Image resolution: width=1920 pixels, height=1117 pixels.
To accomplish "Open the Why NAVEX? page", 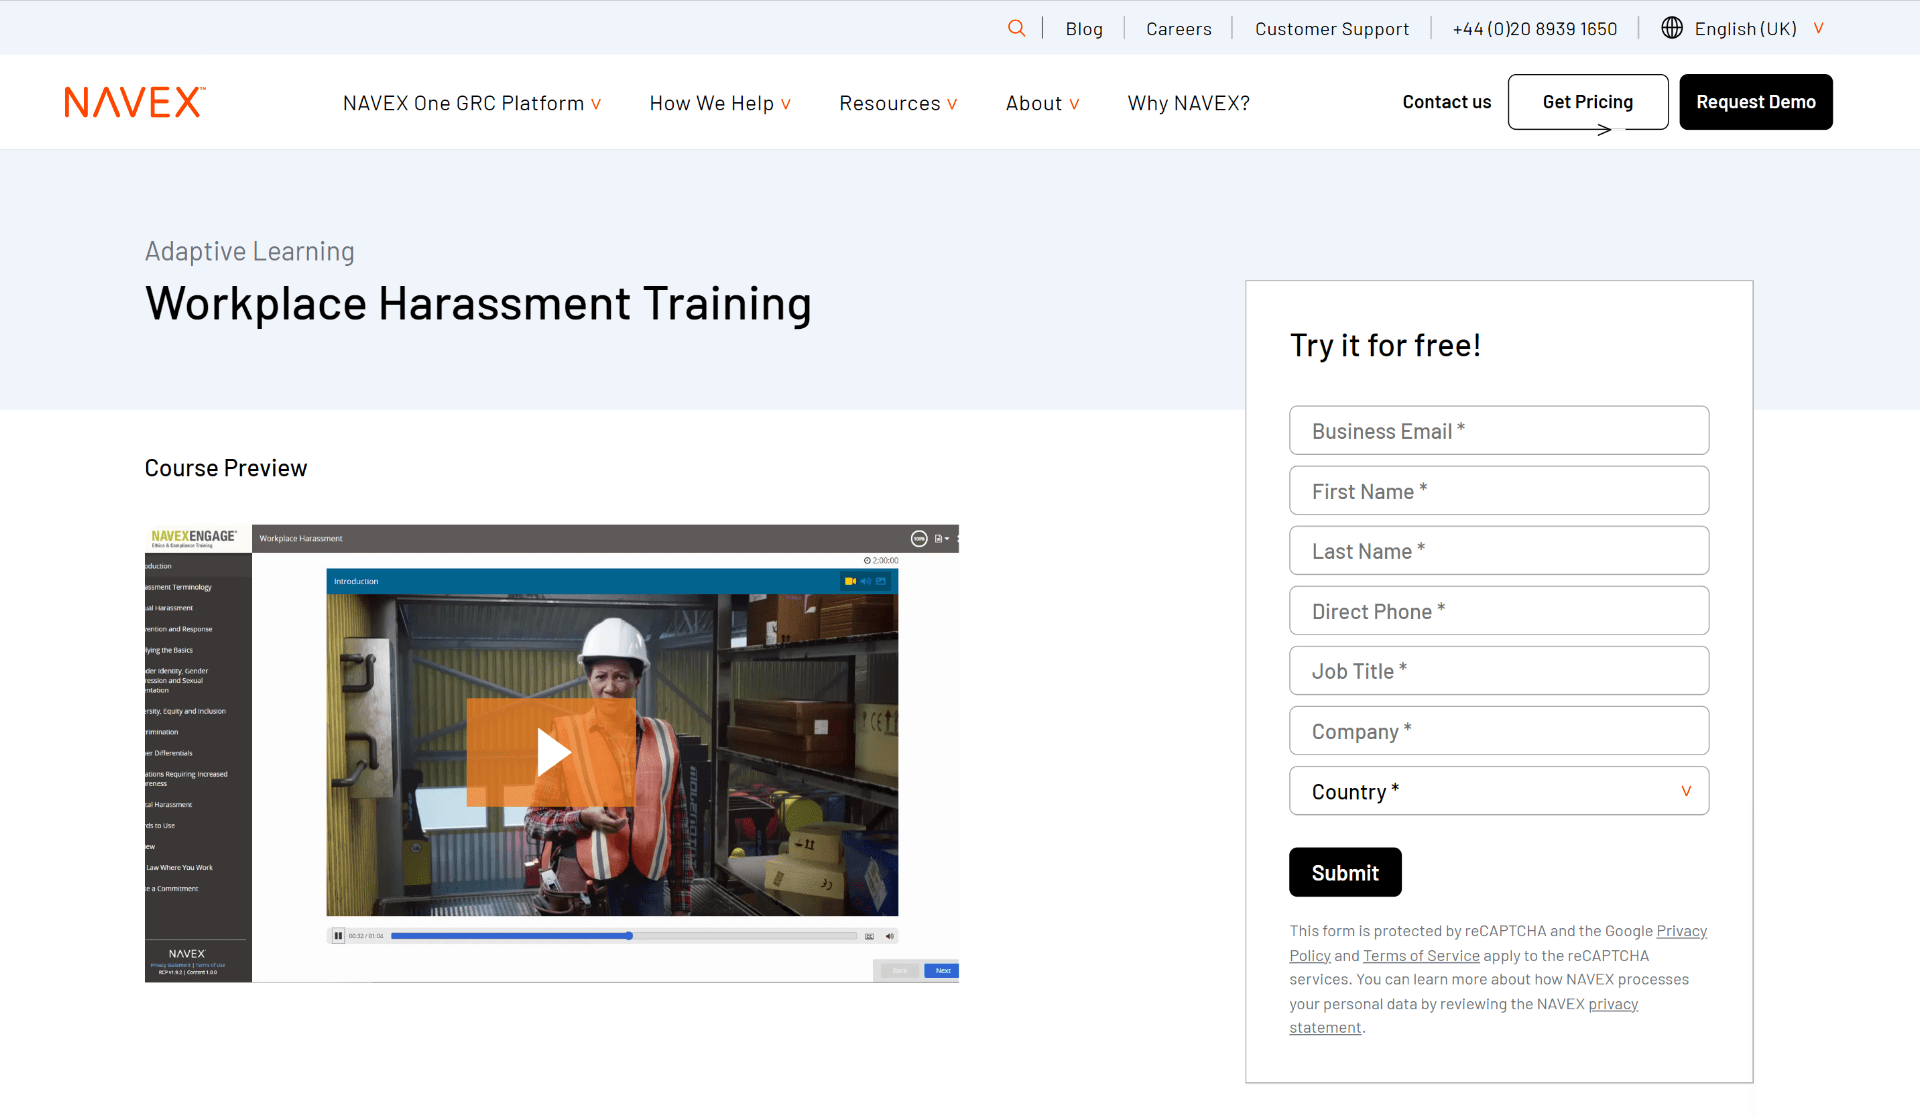I will pyautogui.click(x=1188, y=103).
